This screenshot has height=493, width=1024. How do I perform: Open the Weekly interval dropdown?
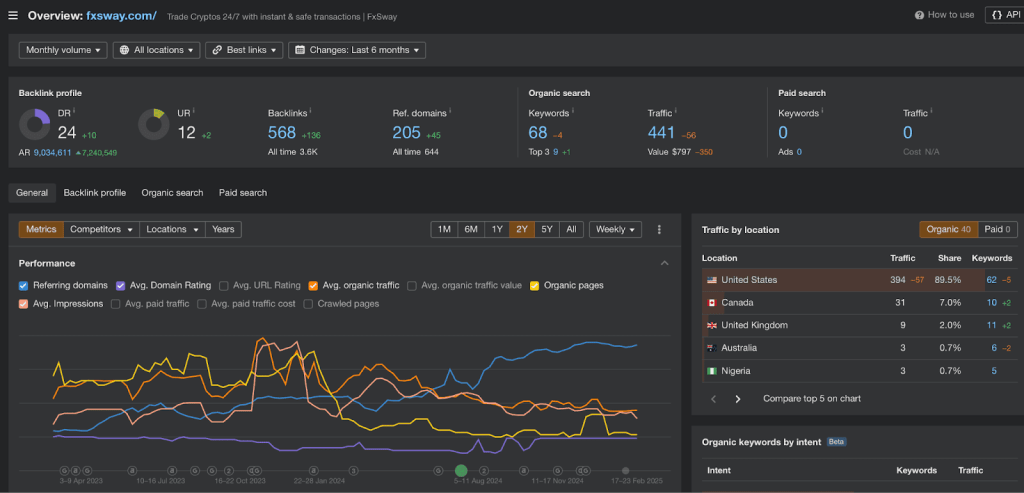coord(615,229)
